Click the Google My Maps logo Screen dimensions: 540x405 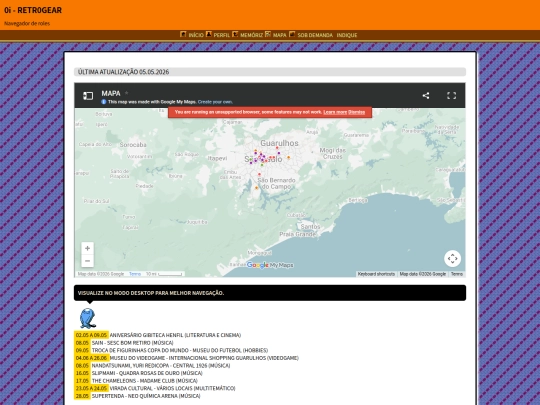pos(270,265)
